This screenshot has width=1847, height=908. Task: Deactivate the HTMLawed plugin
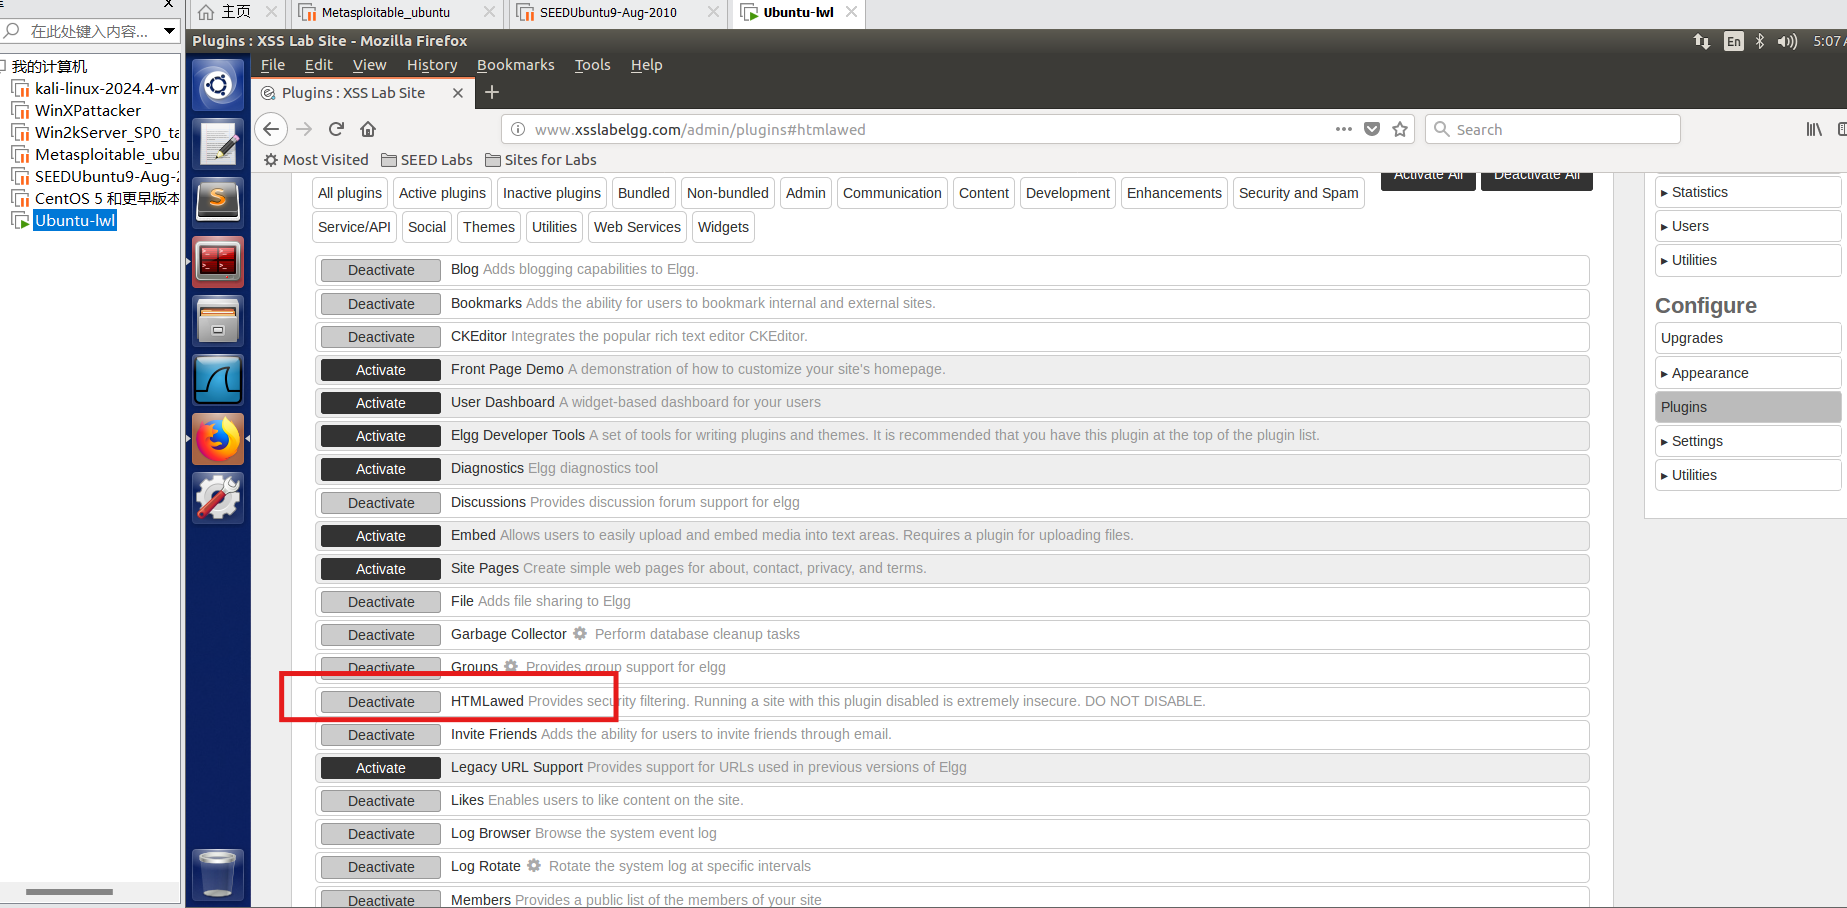[381, 702]
